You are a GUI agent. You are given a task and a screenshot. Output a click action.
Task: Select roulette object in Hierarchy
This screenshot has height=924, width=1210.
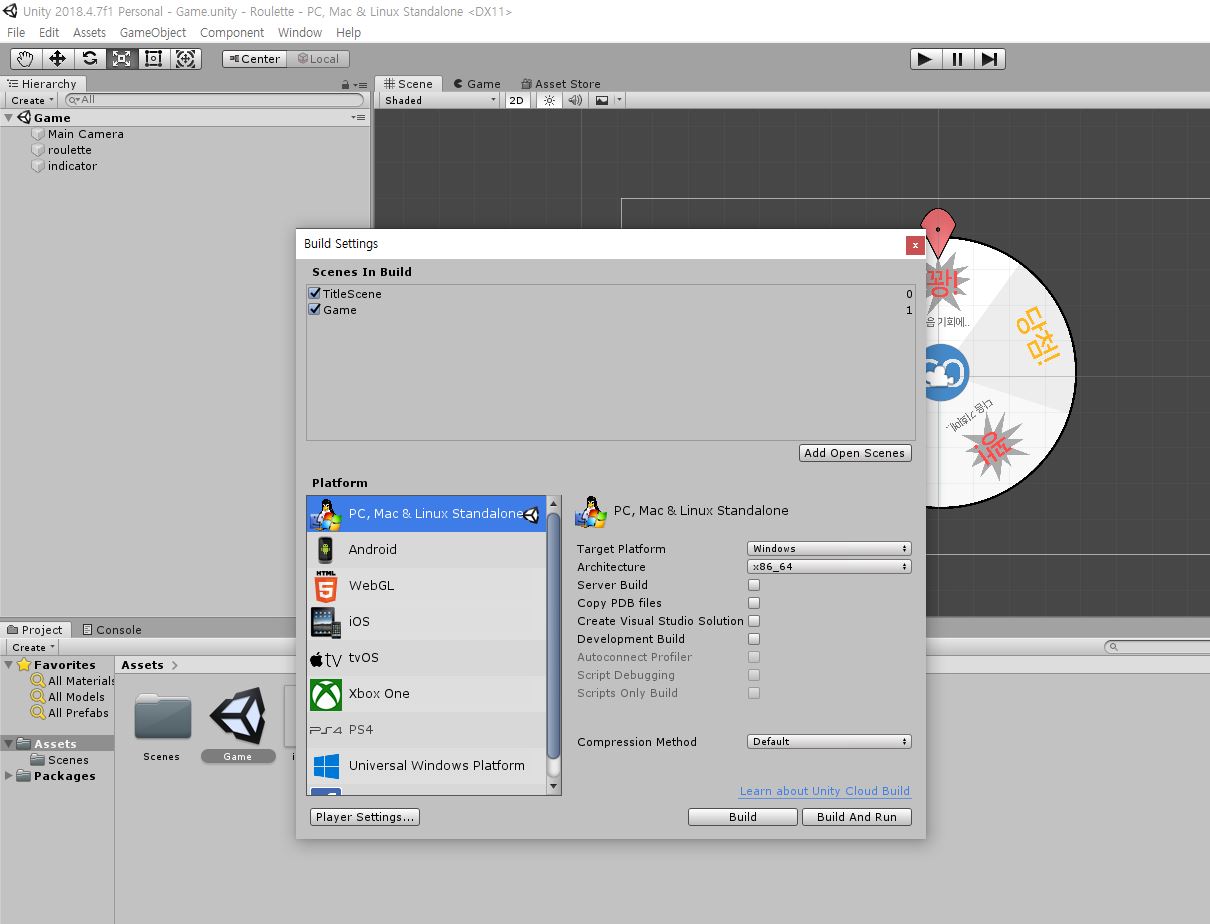click(70, 150)
